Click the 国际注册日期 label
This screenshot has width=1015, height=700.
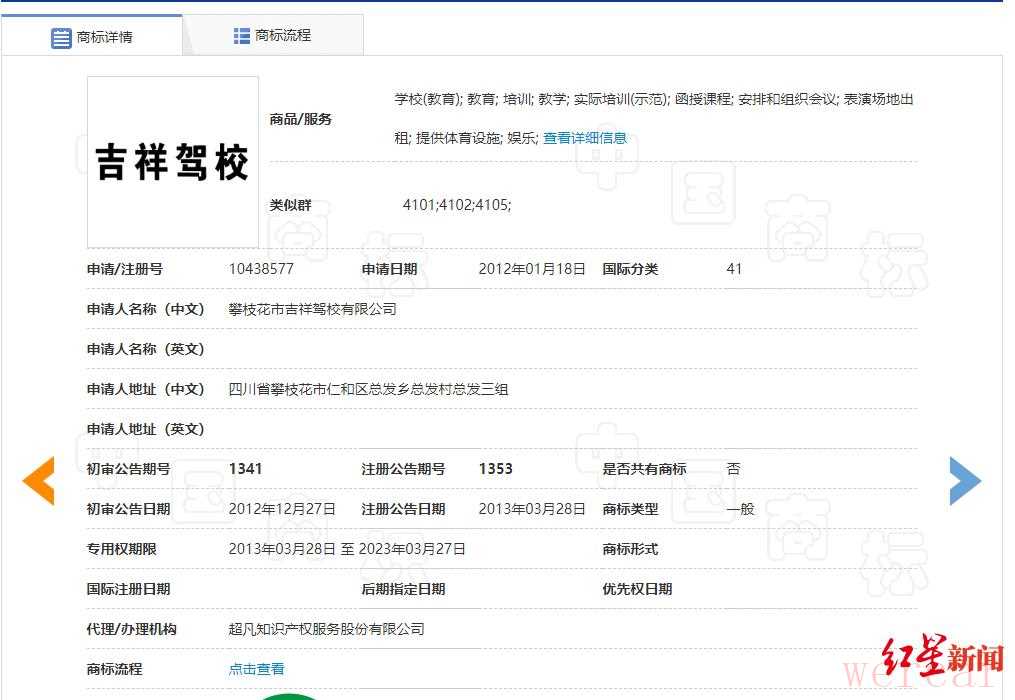(x=128, y=589)
